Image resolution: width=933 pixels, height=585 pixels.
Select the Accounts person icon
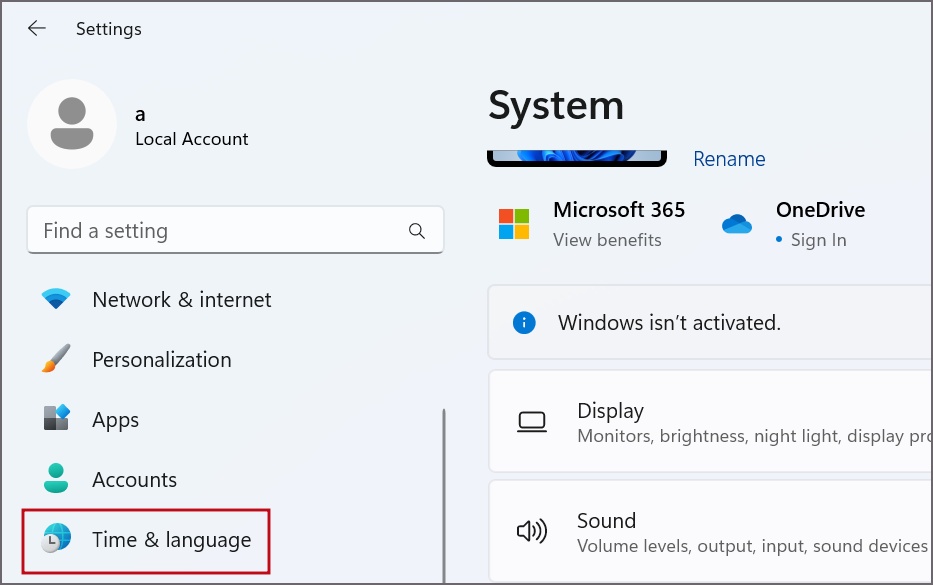(56, 478)
